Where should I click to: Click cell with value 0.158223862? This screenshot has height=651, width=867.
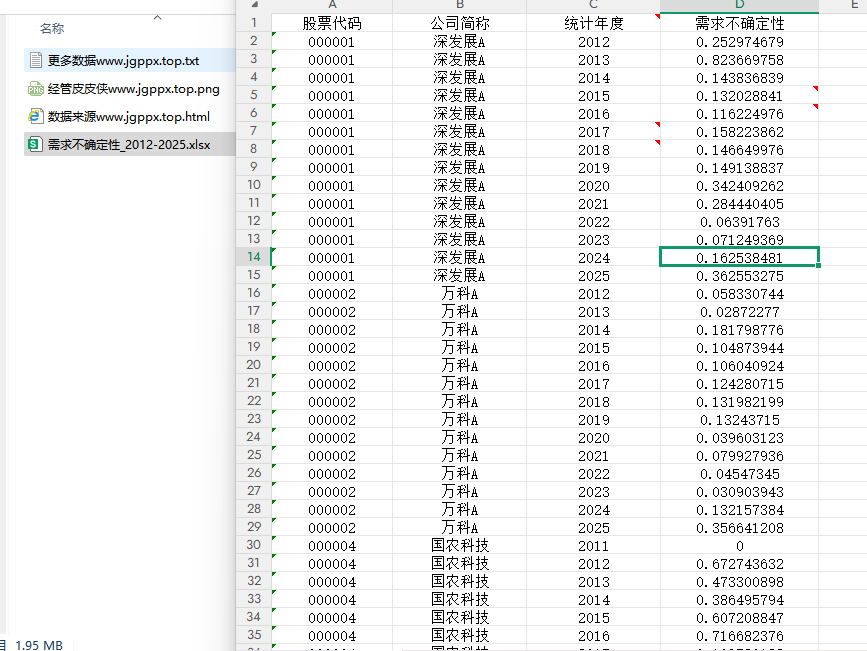pos(739,132)
